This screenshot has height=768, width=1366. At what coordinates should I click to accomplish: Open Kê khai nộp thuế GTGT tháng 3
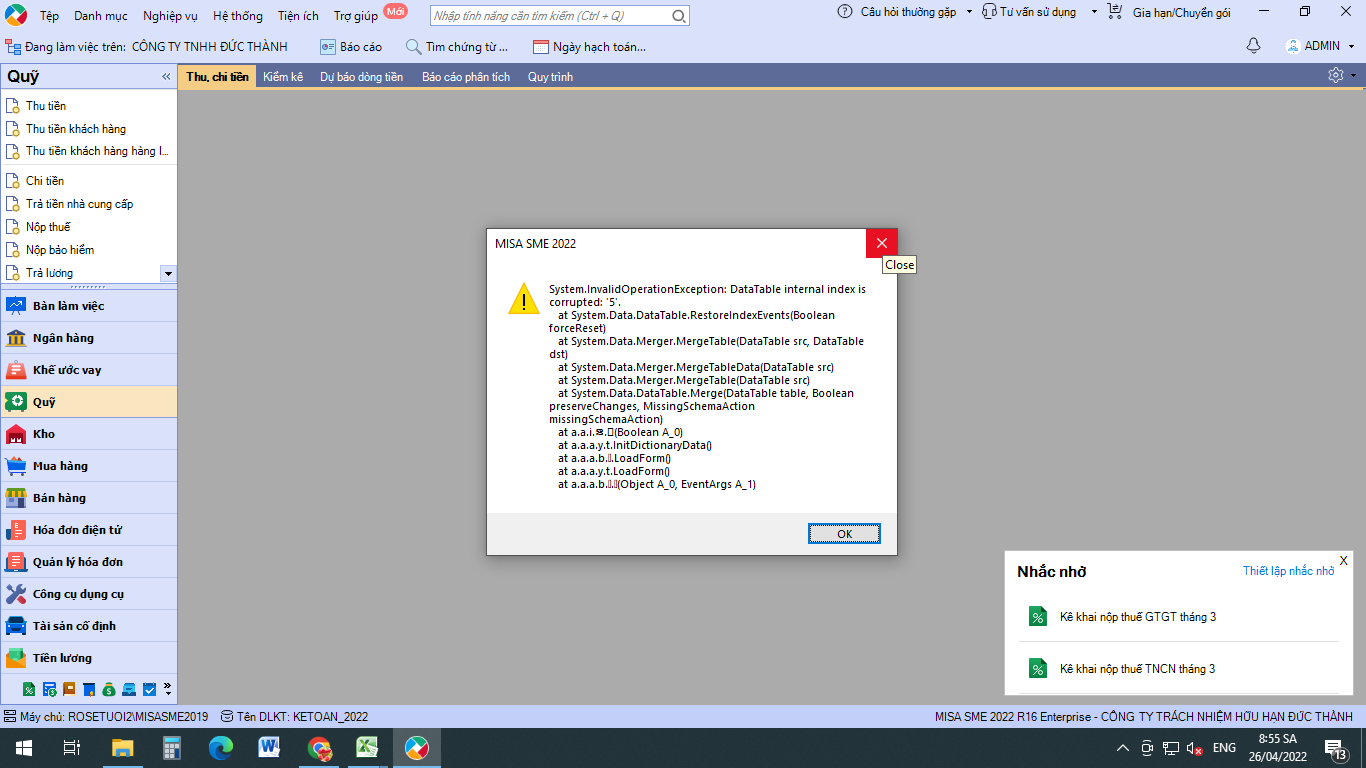pos(1138,617)
